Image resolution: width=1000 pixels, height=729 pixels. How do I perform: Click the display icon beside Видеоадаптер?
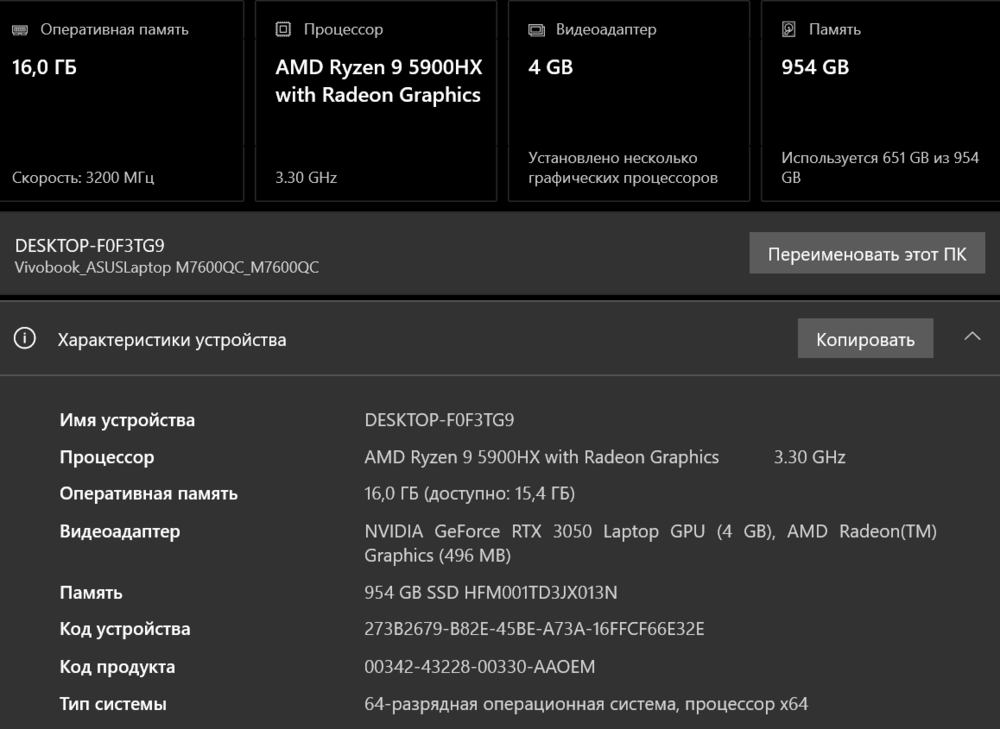pyautogui.click(x=536, y=30)
